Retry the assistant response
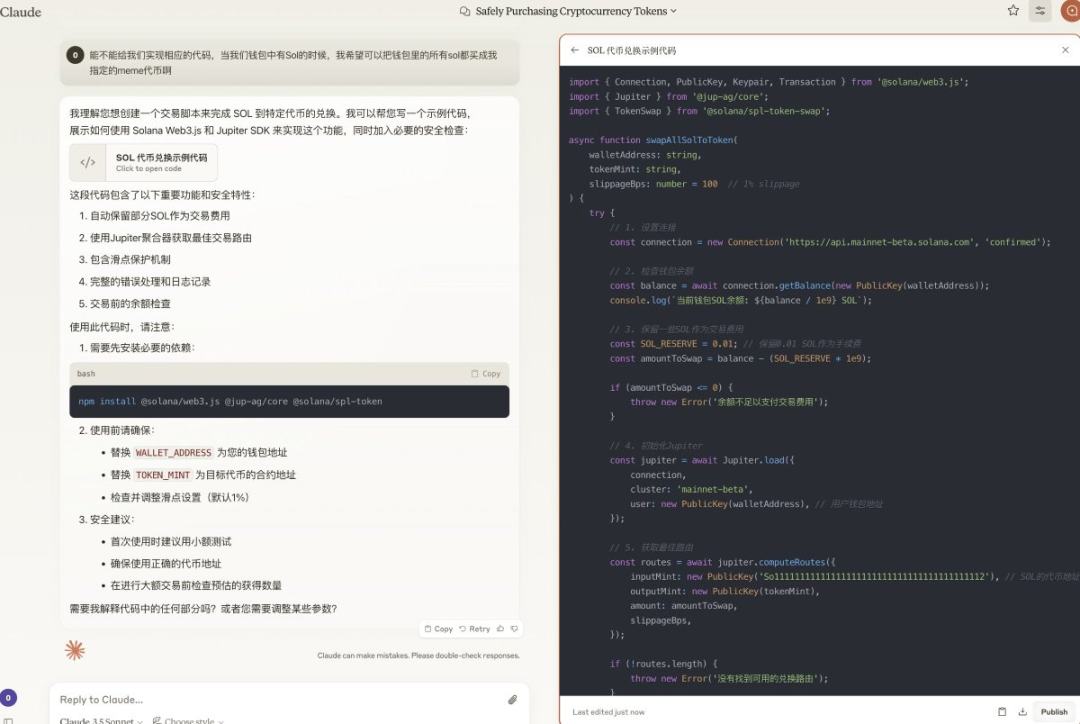The width and height of the screenshot is (1080, 724). (475, 629)
